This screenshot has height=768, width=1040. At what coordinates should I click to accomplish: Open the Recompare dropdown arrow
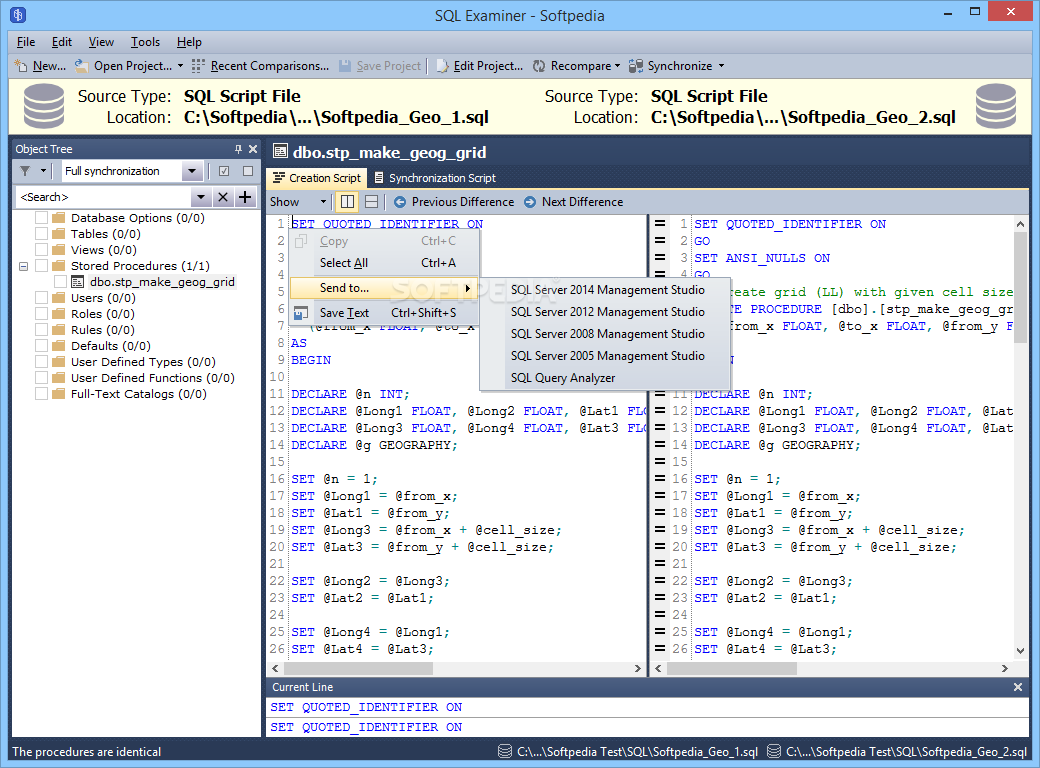[x=617, y=66]
